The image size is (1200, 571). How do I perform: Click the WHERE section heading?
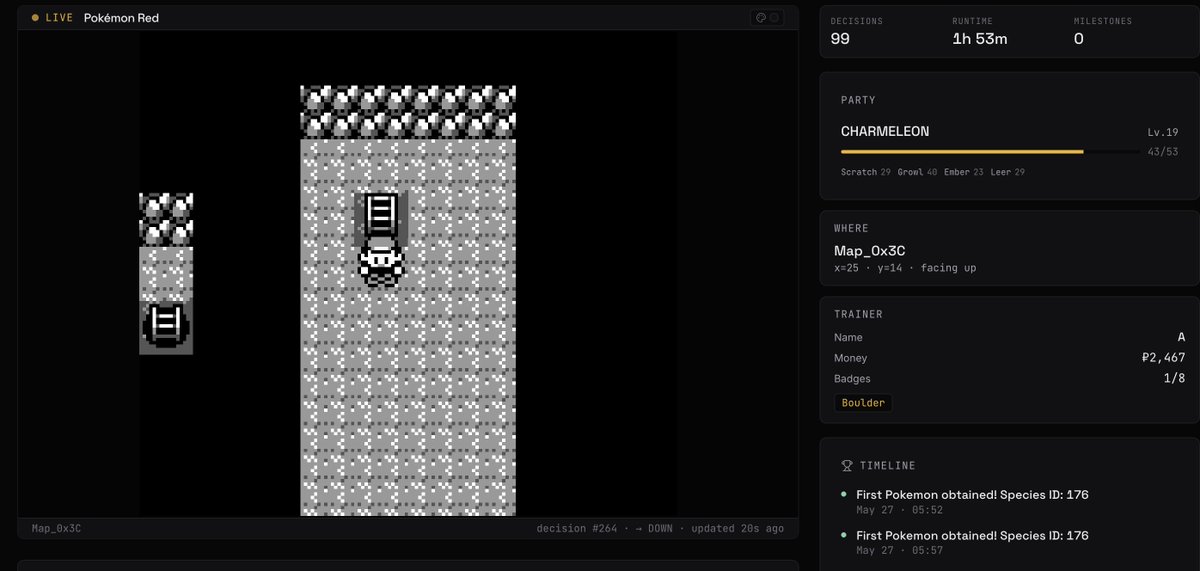pyautogui.click(x=851, y=228)
